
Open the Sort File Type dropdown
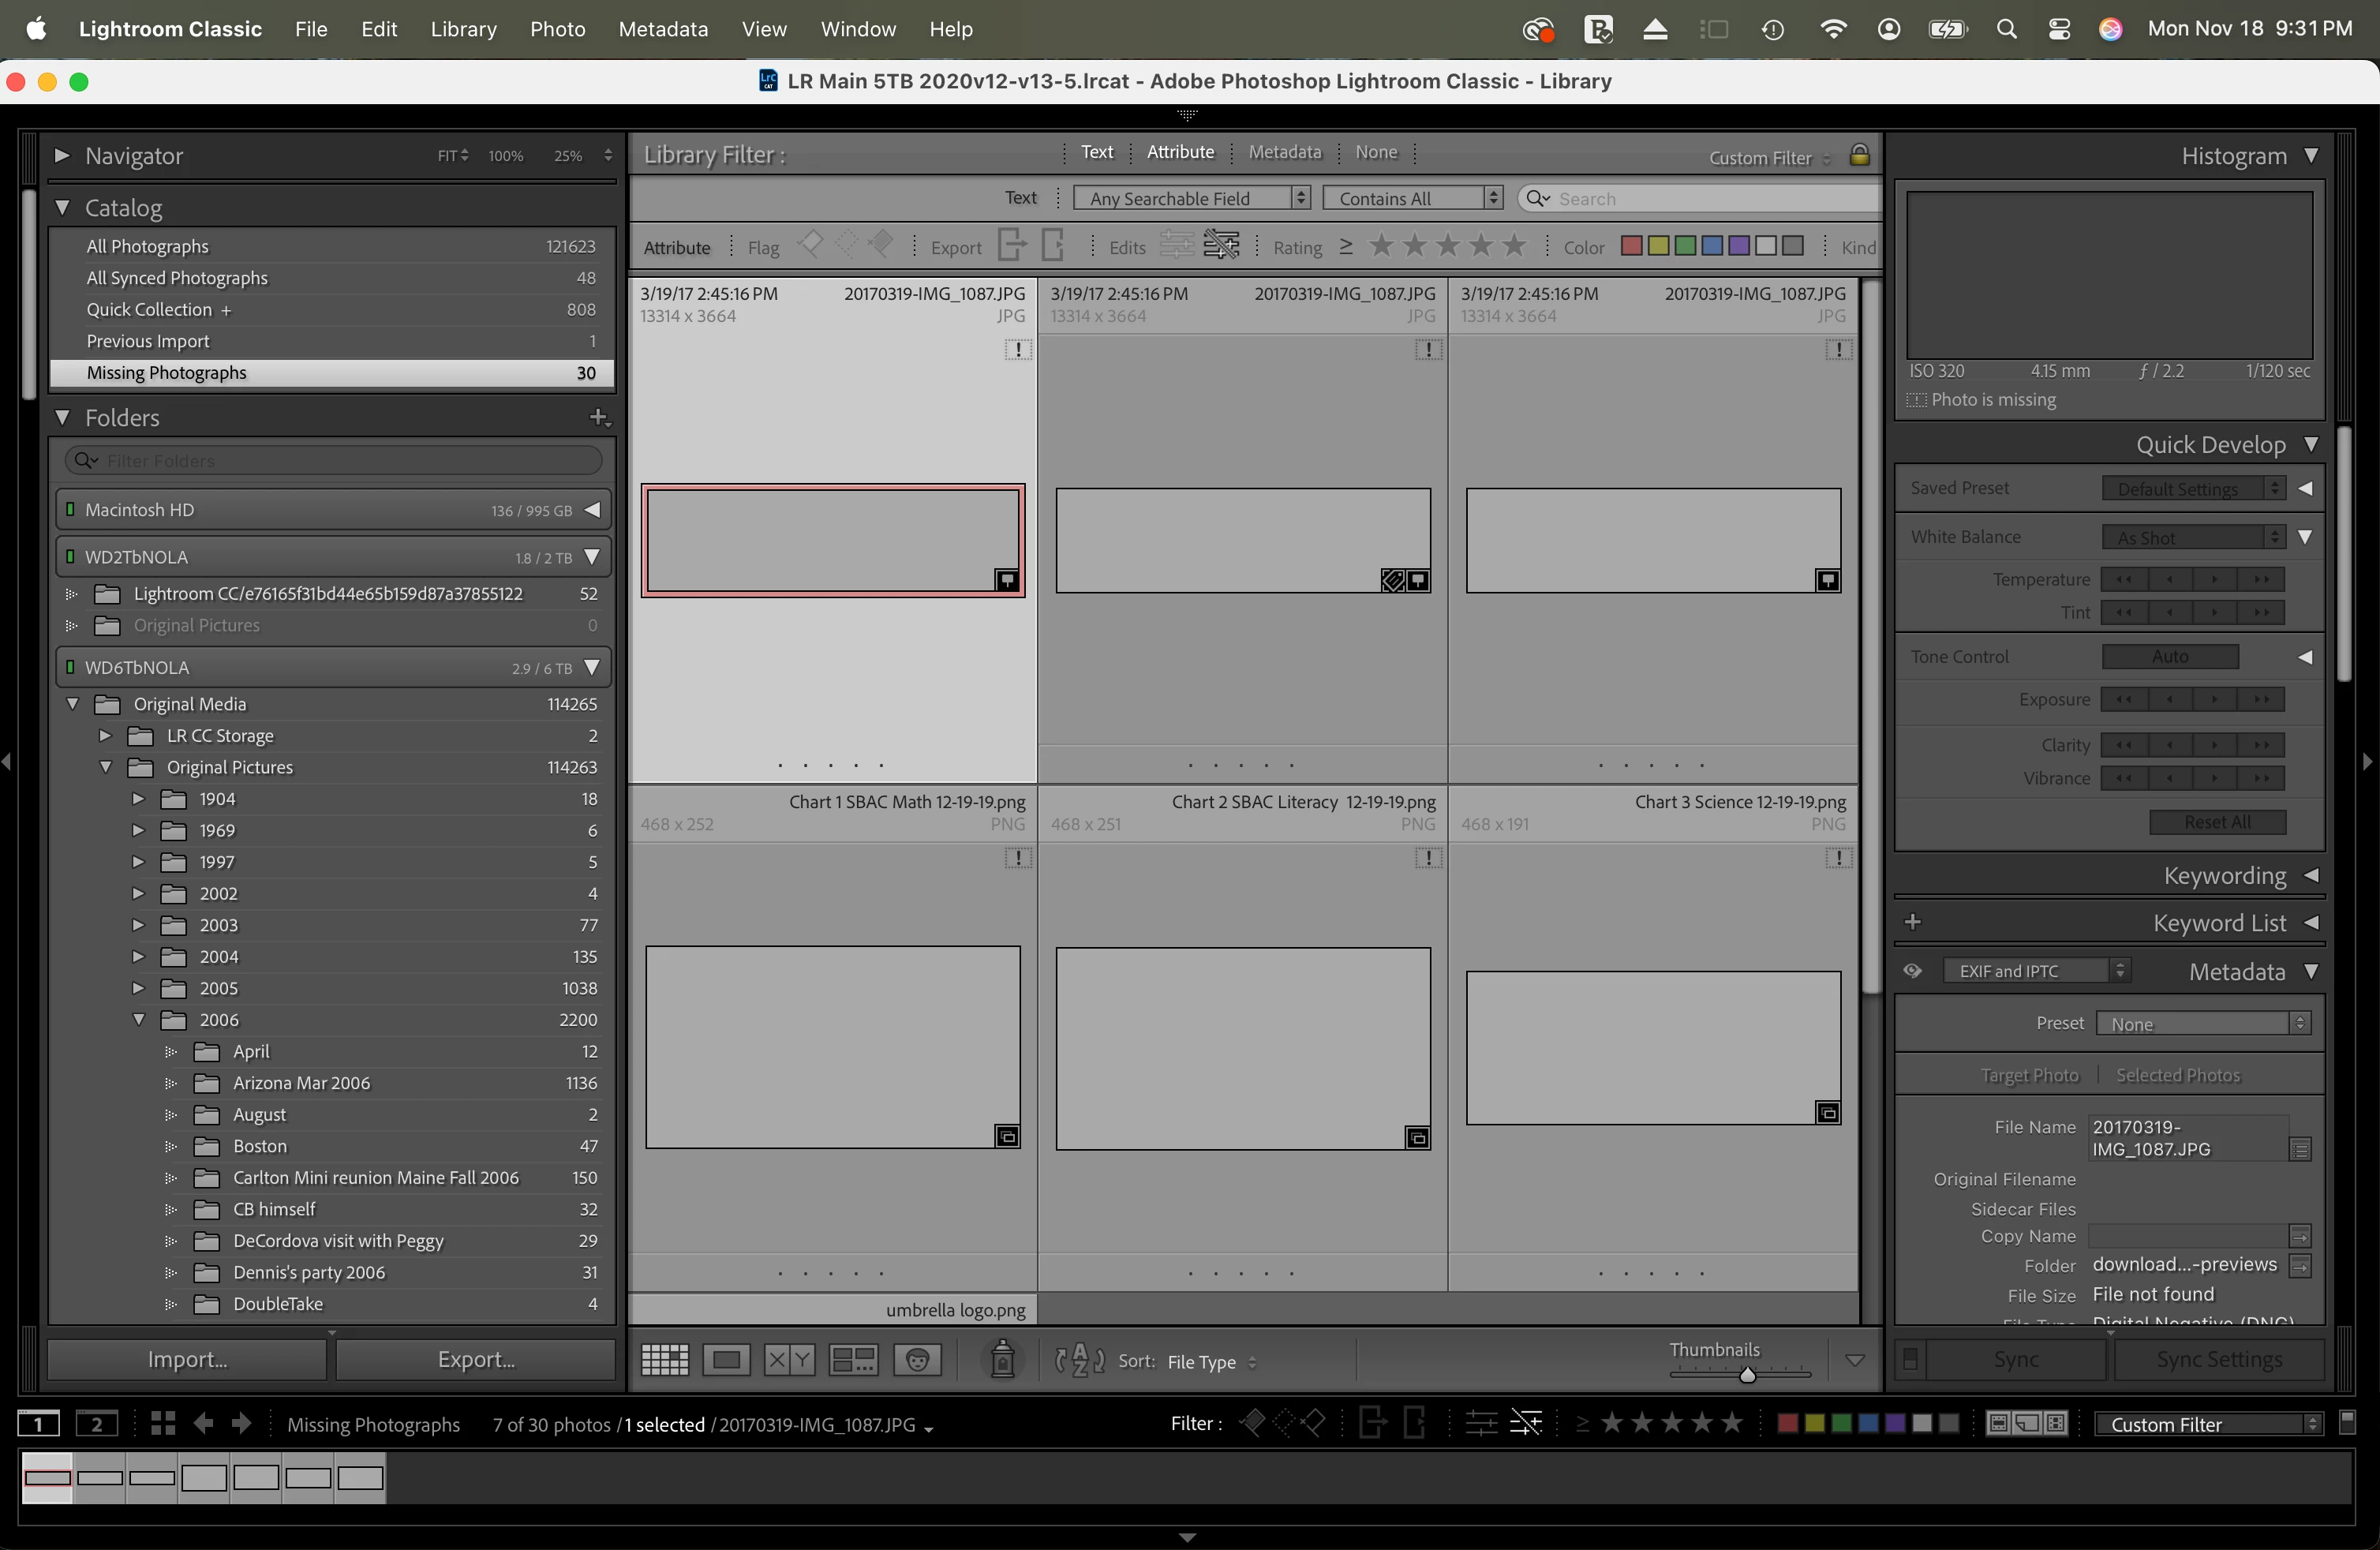click(1211, 1362)
